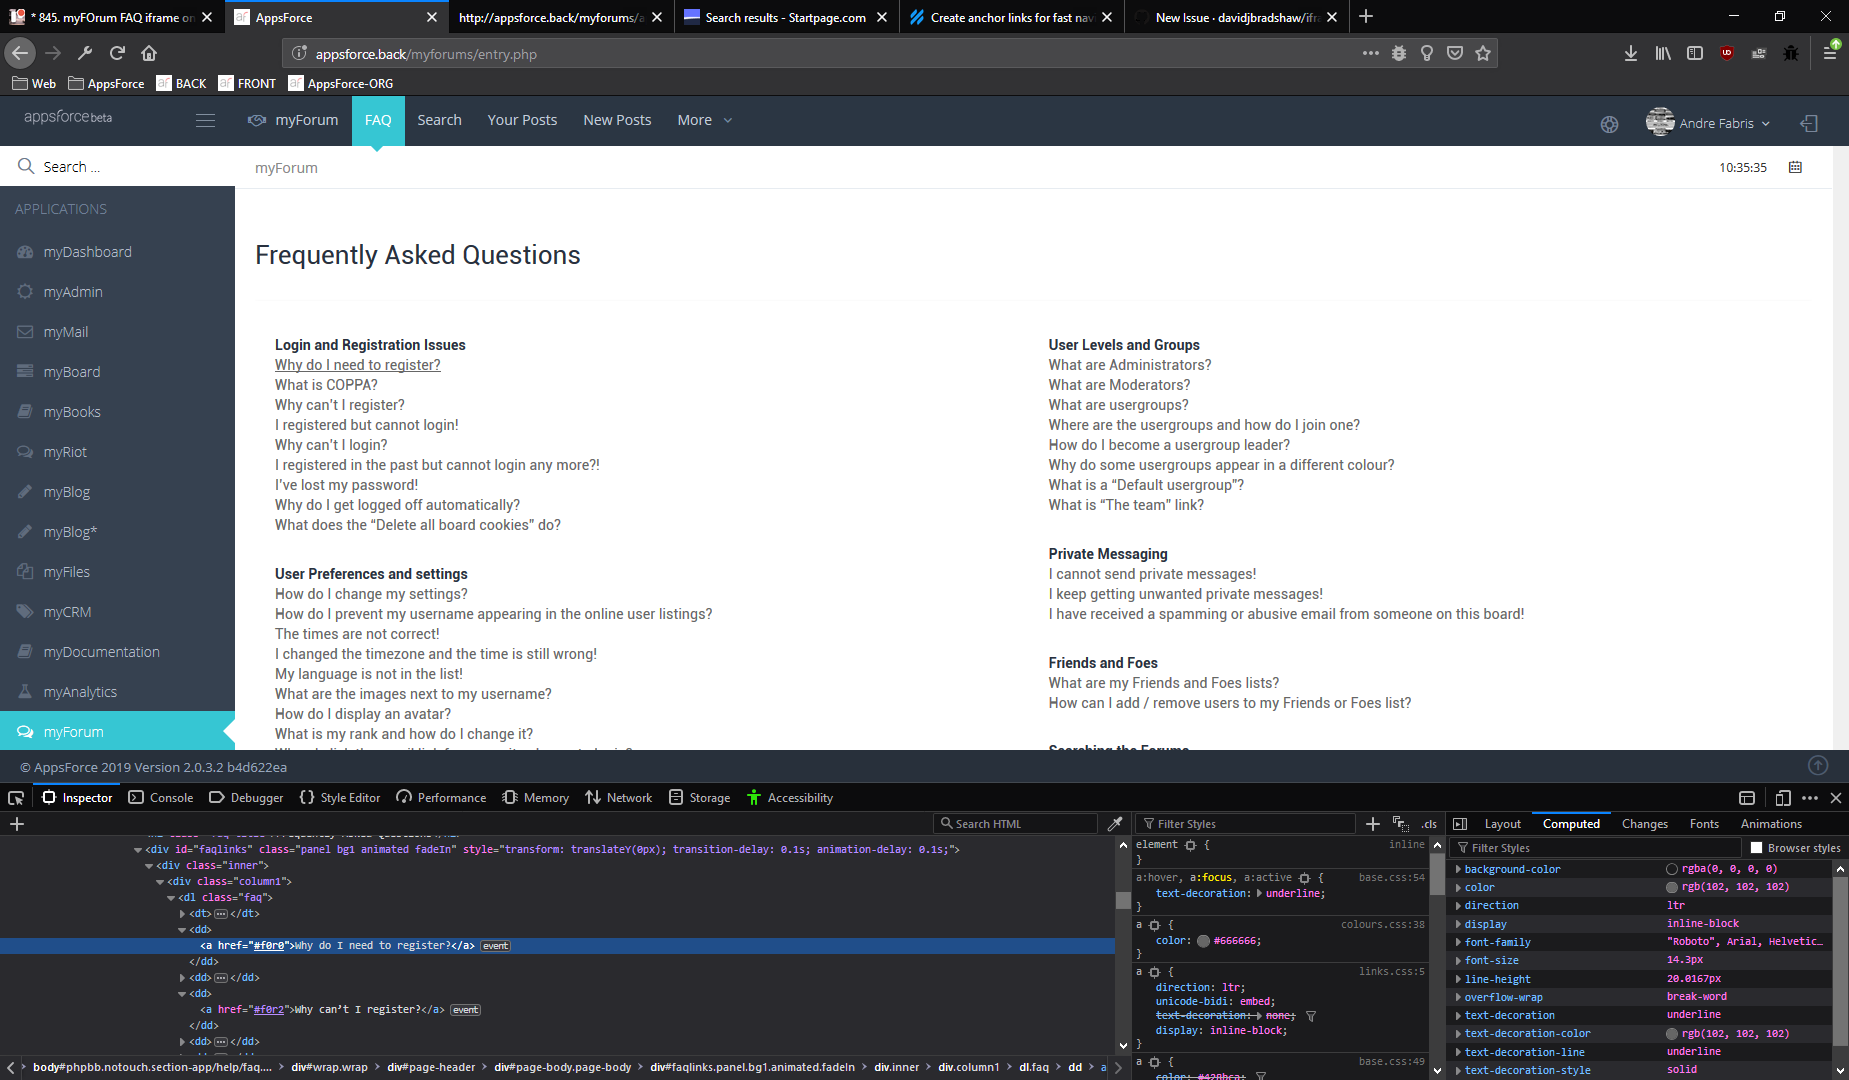Bookmark this page with the star icon
Screen dimensions: 1849x1080
1483,53
